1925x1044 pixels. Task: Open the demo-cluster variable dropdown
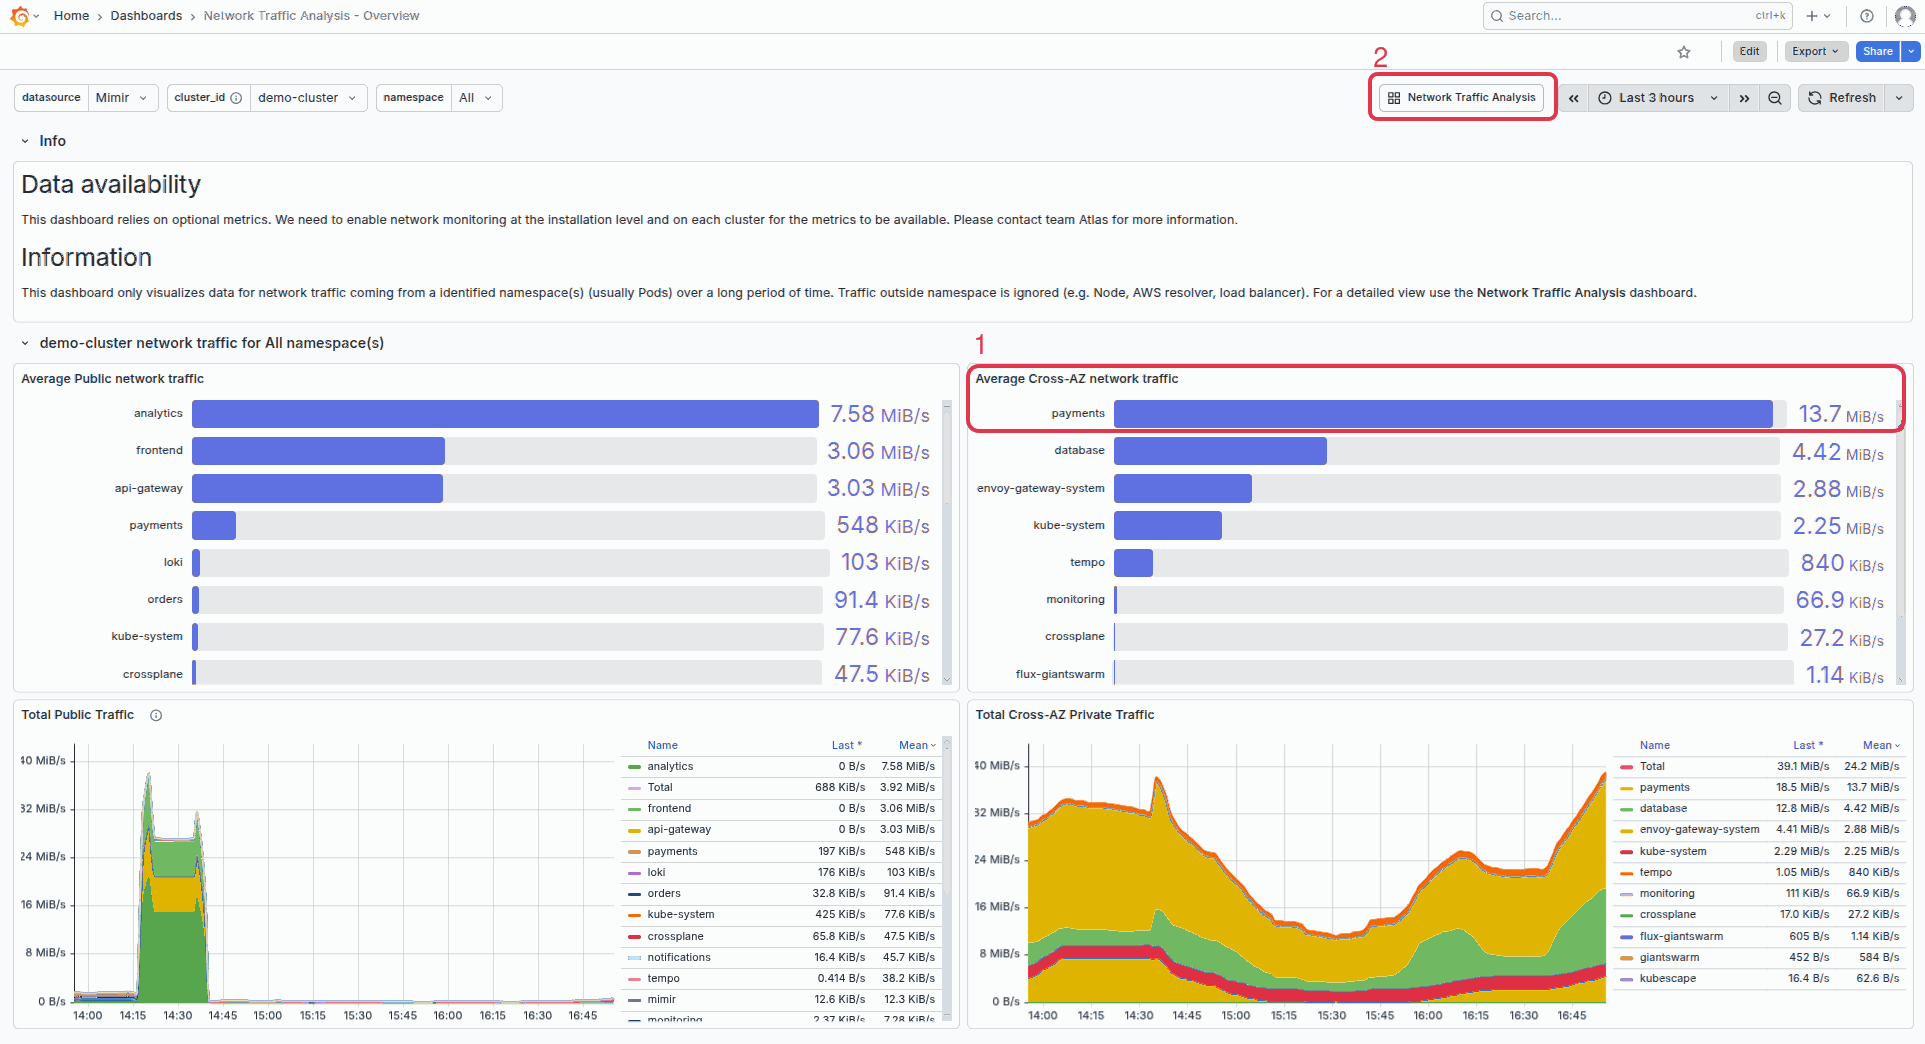tap(307, 97)
